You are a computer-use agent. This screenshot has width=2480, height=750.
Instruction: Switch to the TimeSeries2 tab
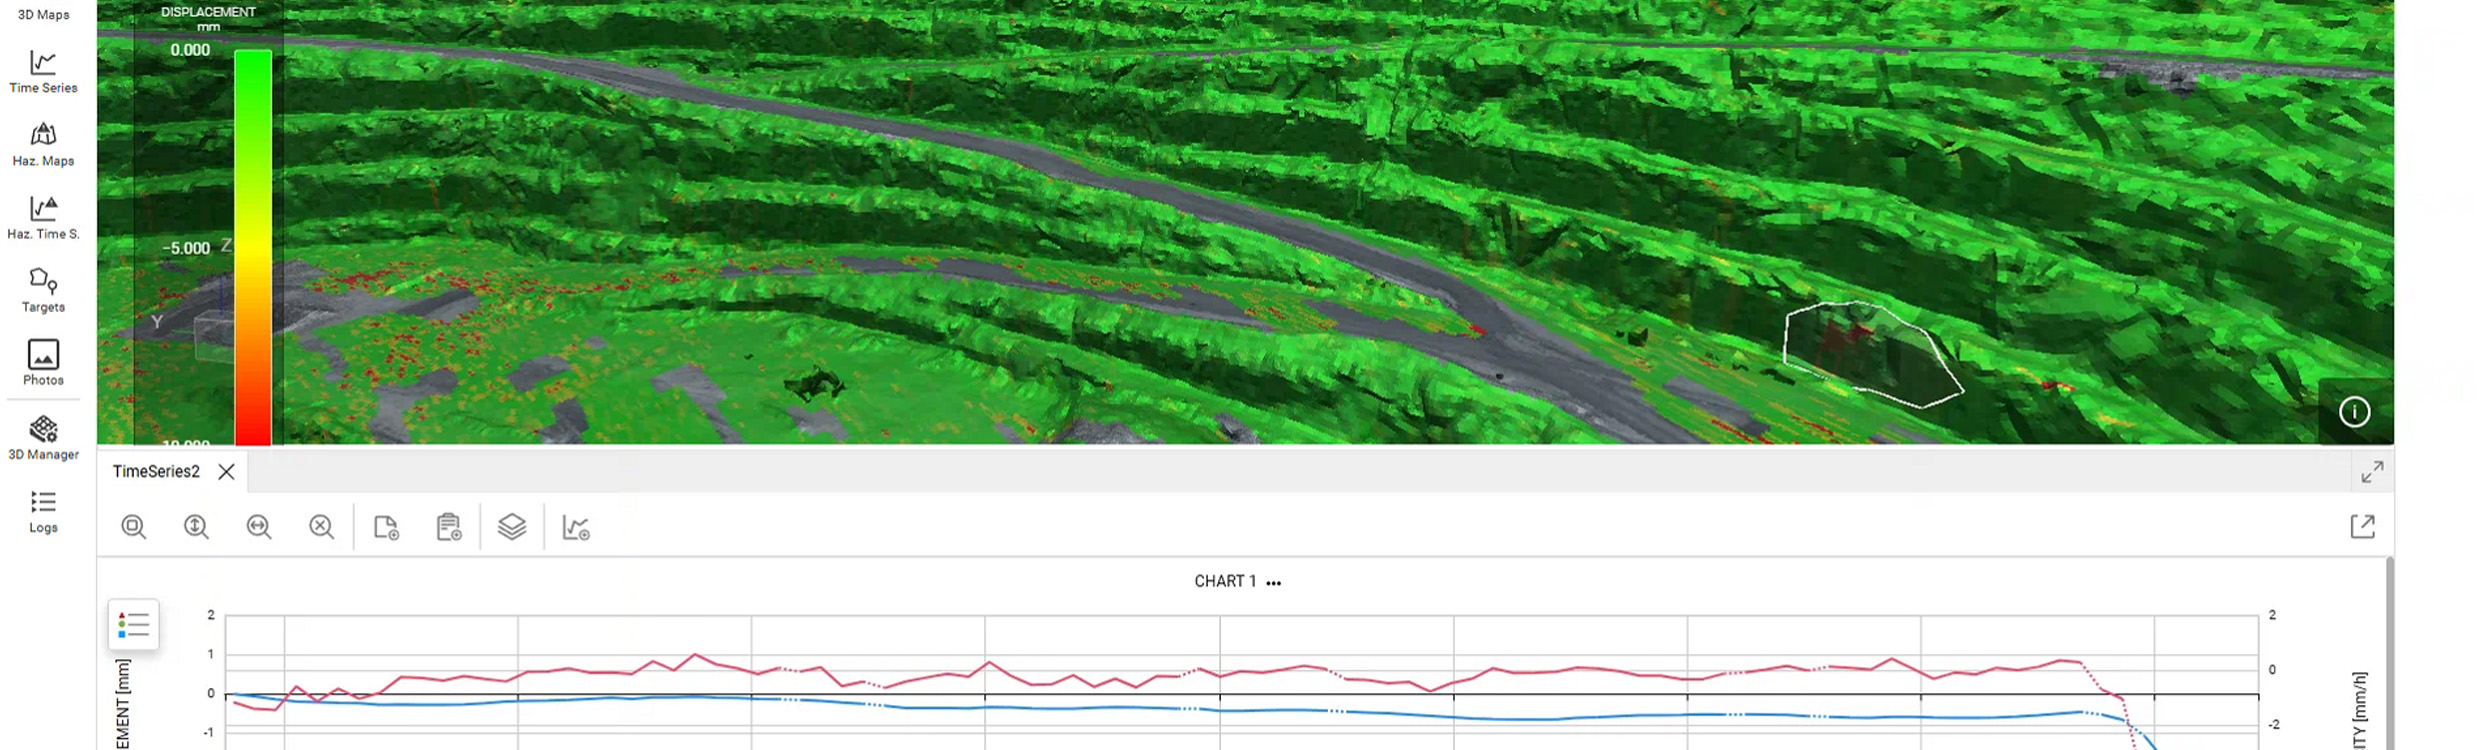click(x=156, y=471)
